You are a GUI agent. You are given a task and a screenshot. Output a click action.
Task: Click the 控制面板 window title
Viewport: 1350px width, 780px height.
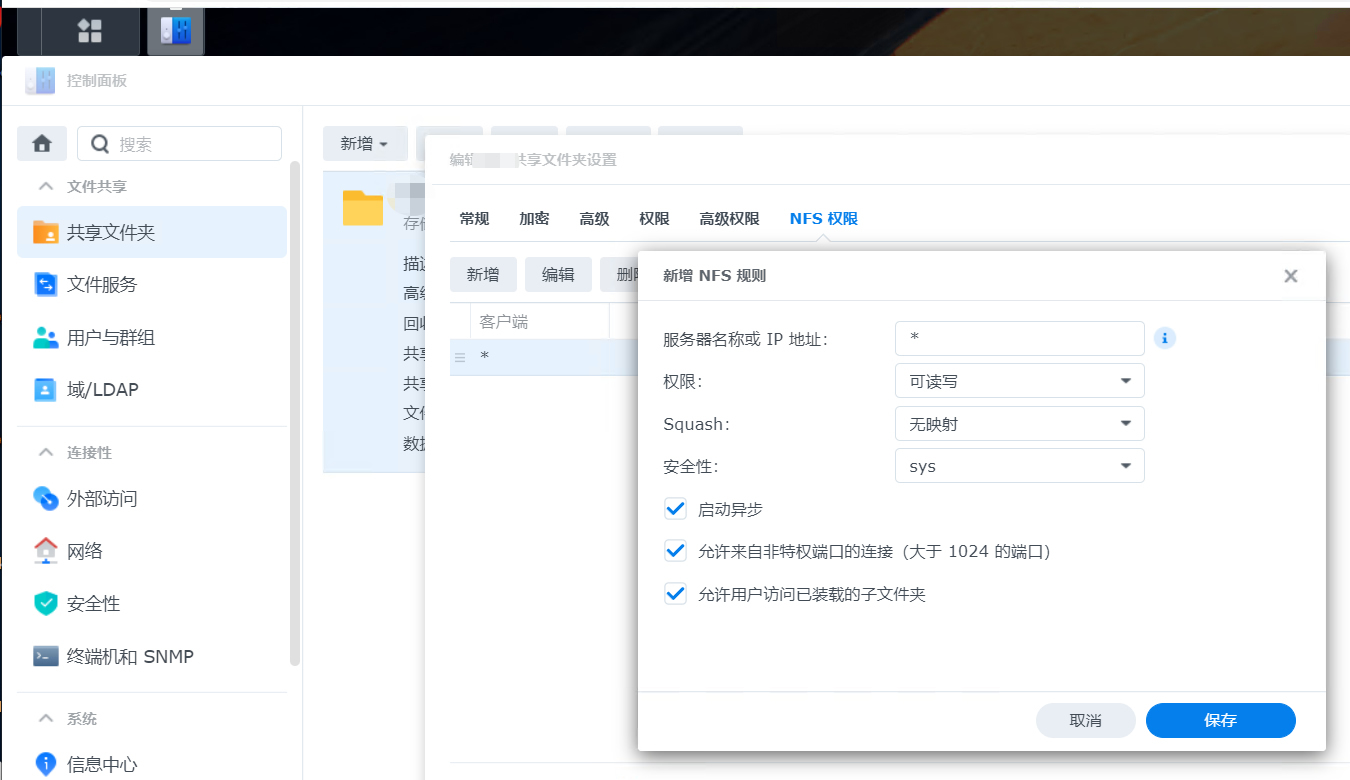point(97,81)
